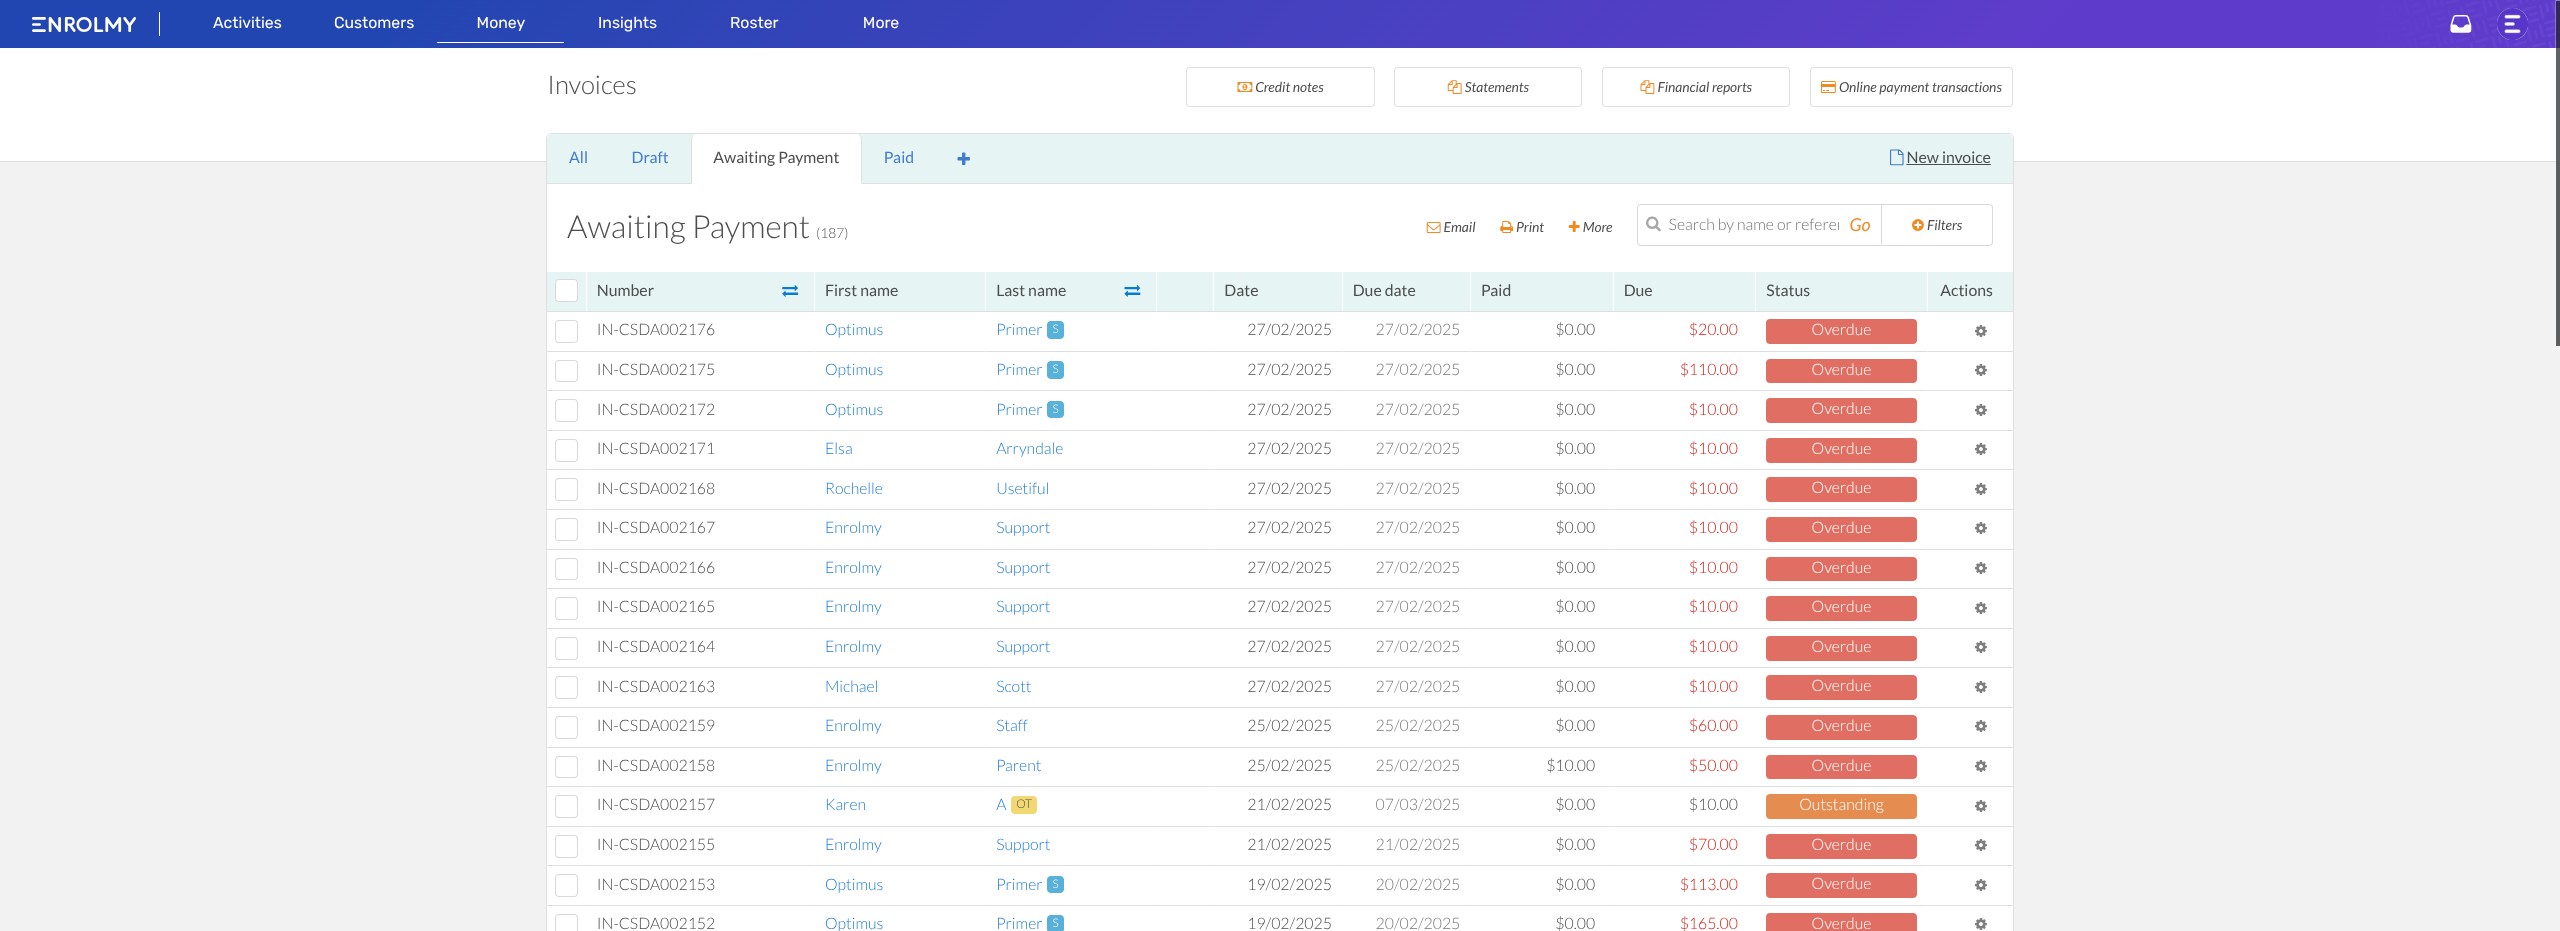Email selected invoices
The image size is (2560, 931).
1450,227
